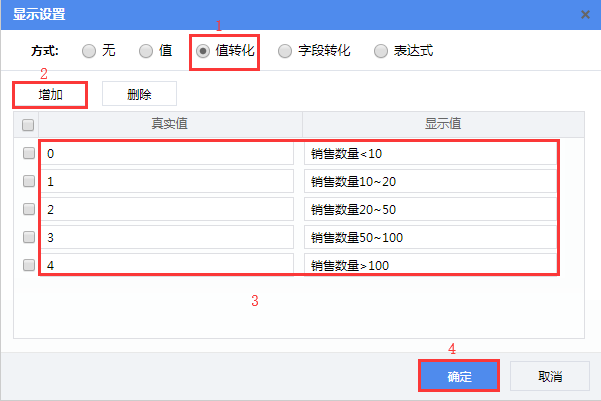601x401 pixels.
Task: Select the 无 radio option
Action: coord(90,50)
